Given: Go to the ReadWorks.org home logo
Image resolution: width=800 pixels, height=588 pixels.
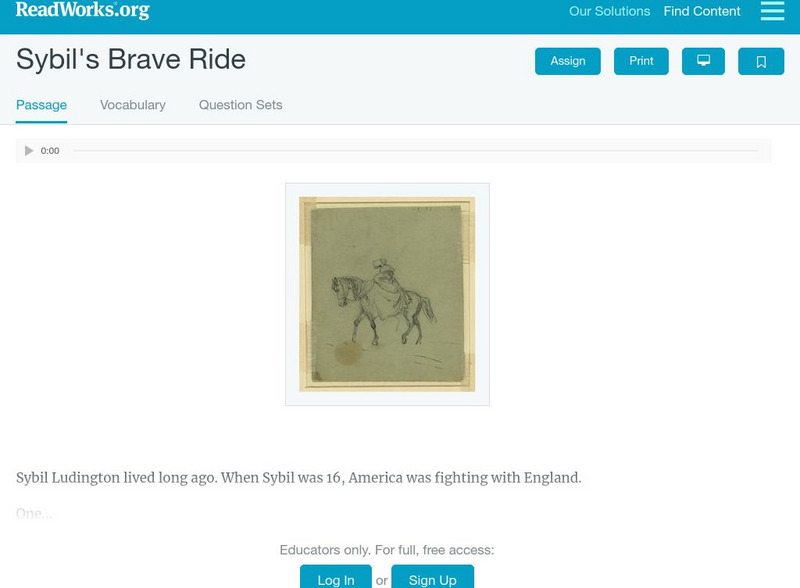Looking at the screenshot, I should coord(83,10).
